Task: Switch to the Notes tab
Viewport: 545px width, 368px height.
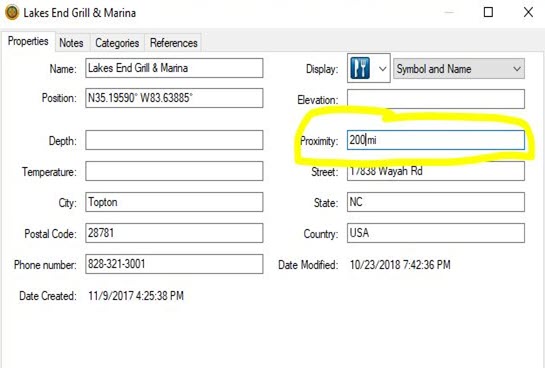Action: (71, 43)
